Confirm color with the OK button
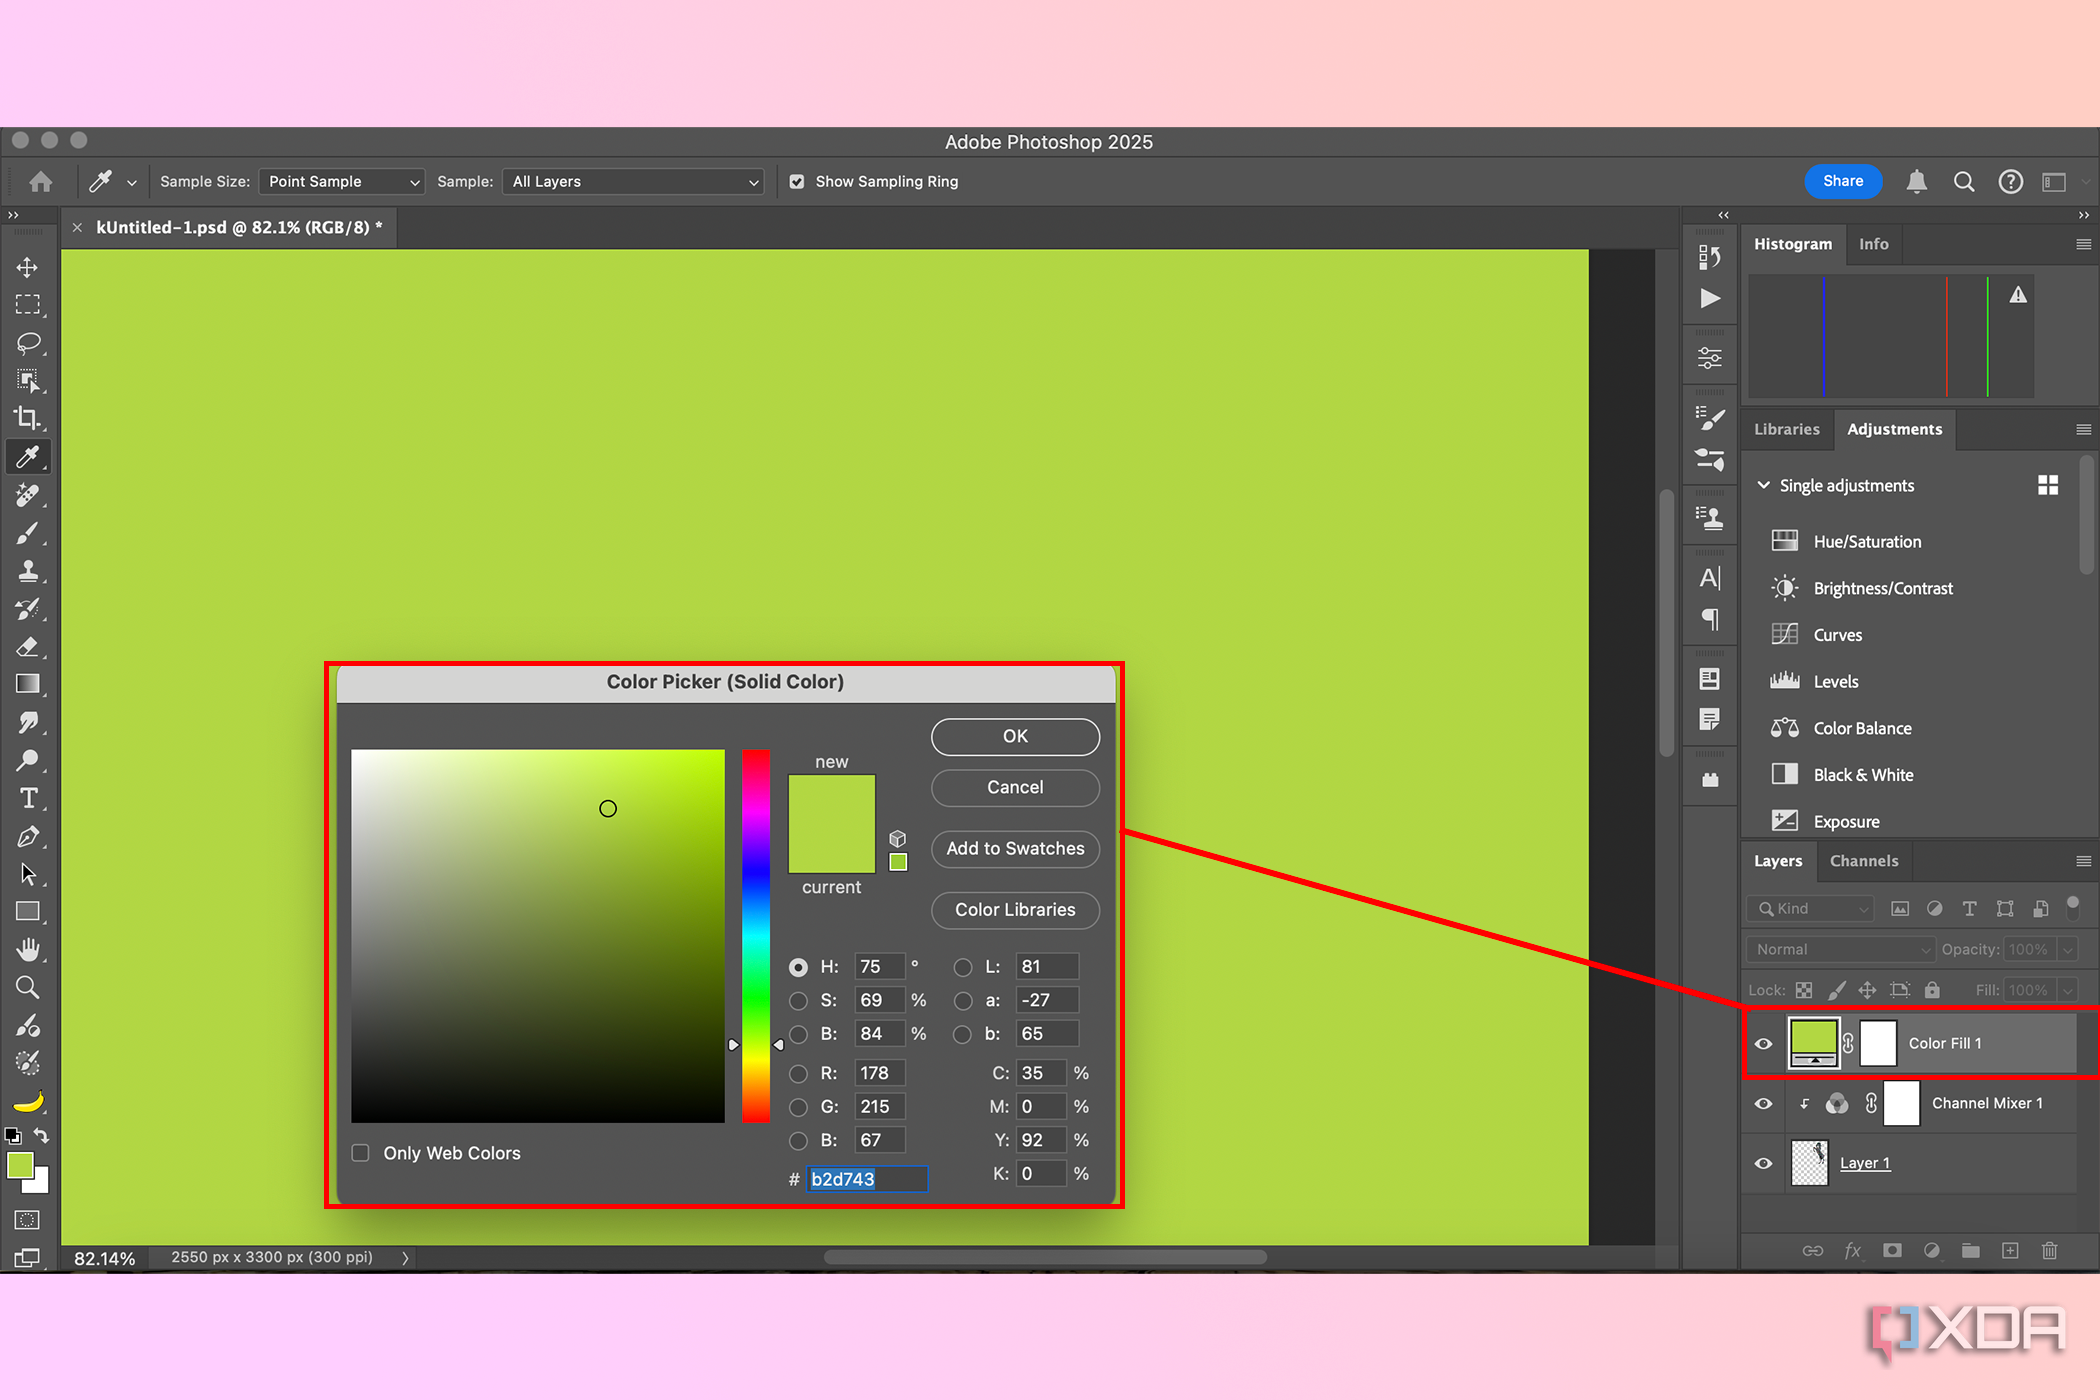The width and height of the screenshot is (2100, 1400). click(x=1015, y=736)
